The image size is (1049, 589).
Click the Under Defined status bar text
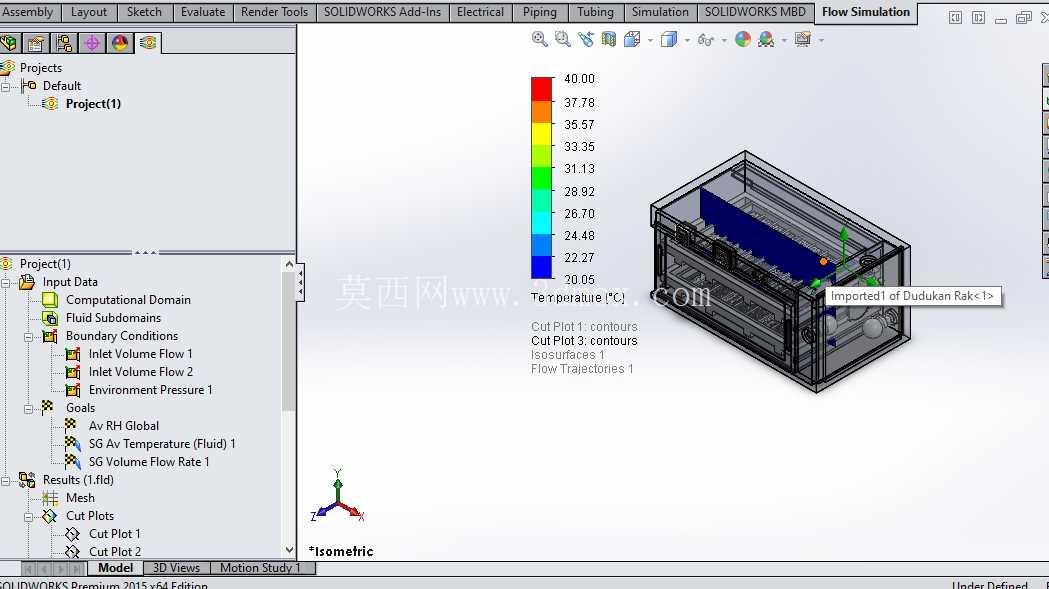(x=989, y=585)
